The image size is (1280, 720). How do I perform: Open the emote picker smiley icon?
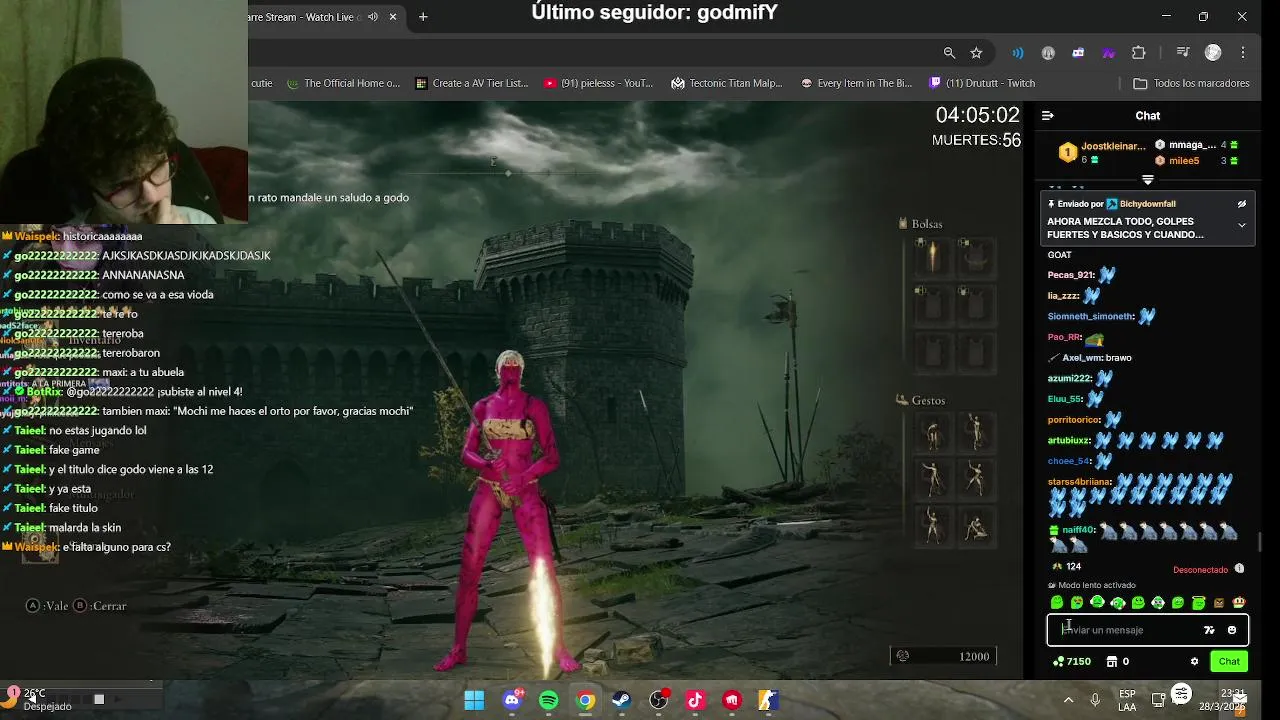click(x=1232, y=630)
